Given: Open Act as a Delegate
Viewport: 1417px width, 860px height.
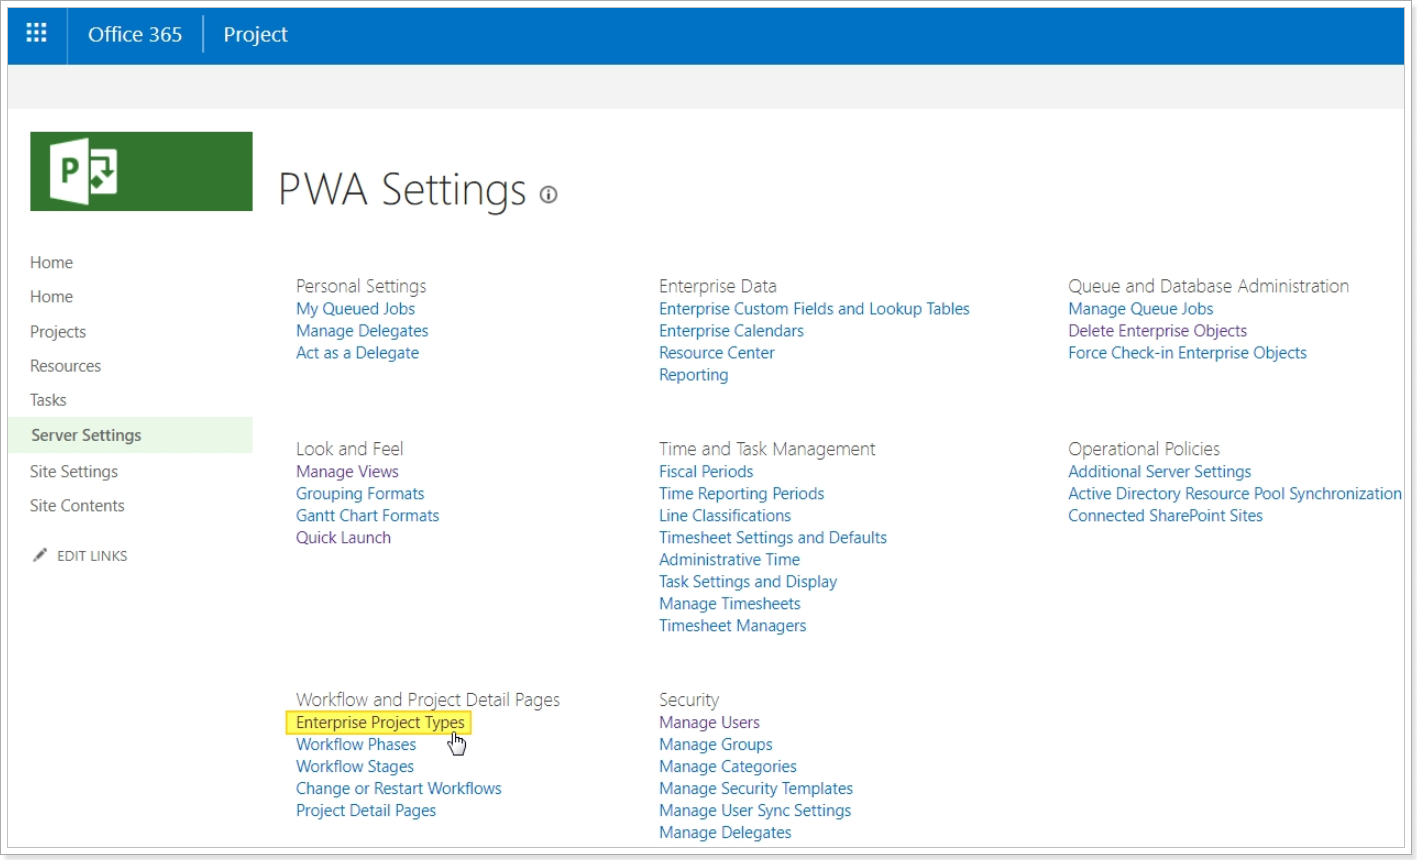Looking at the screenshot, I should [x=357, y=353].
